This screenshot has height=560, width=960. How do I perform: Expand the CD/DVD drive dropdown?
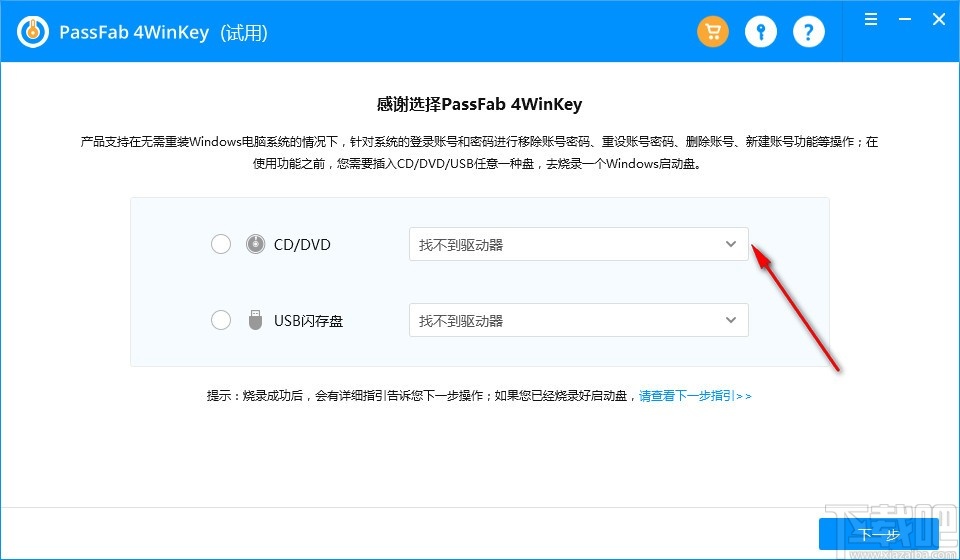[x=579, y=244]
